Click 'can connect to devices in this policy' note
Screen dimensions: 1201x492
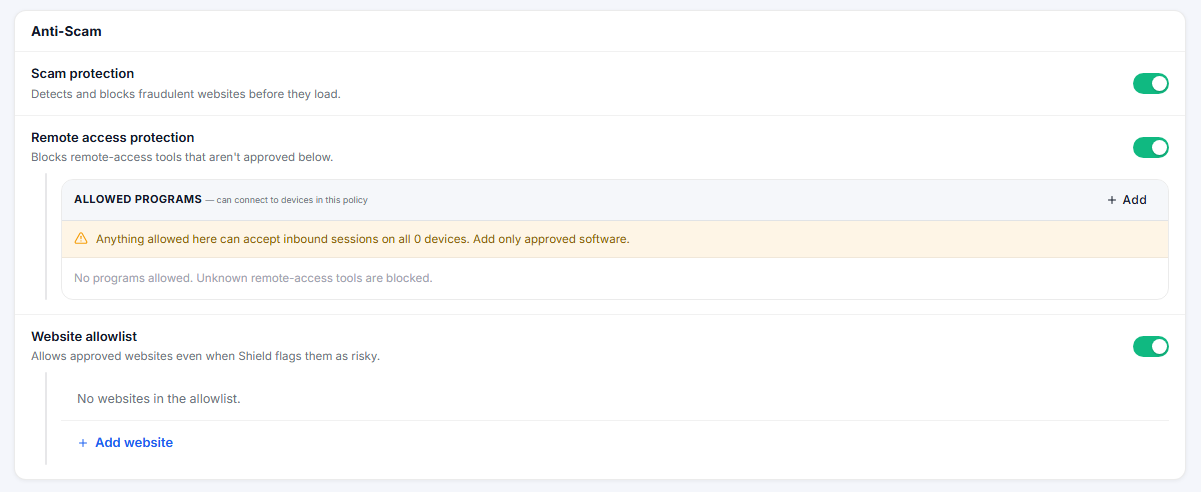tap(287, 200)
